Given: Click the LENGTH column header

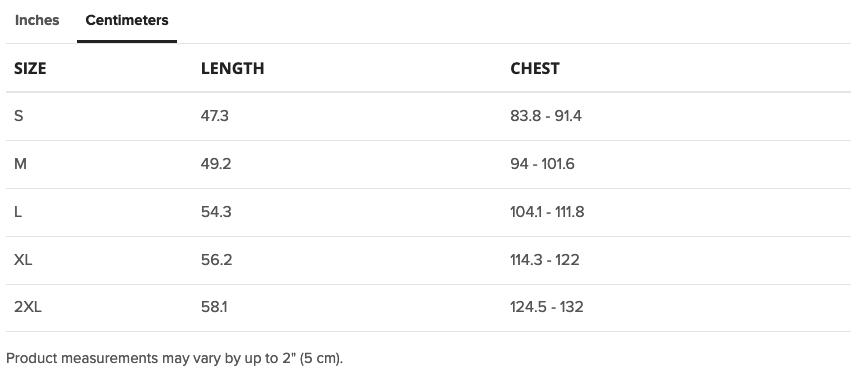Looking at the screenshot, I should pyautogui.click(x=233, y=68).
